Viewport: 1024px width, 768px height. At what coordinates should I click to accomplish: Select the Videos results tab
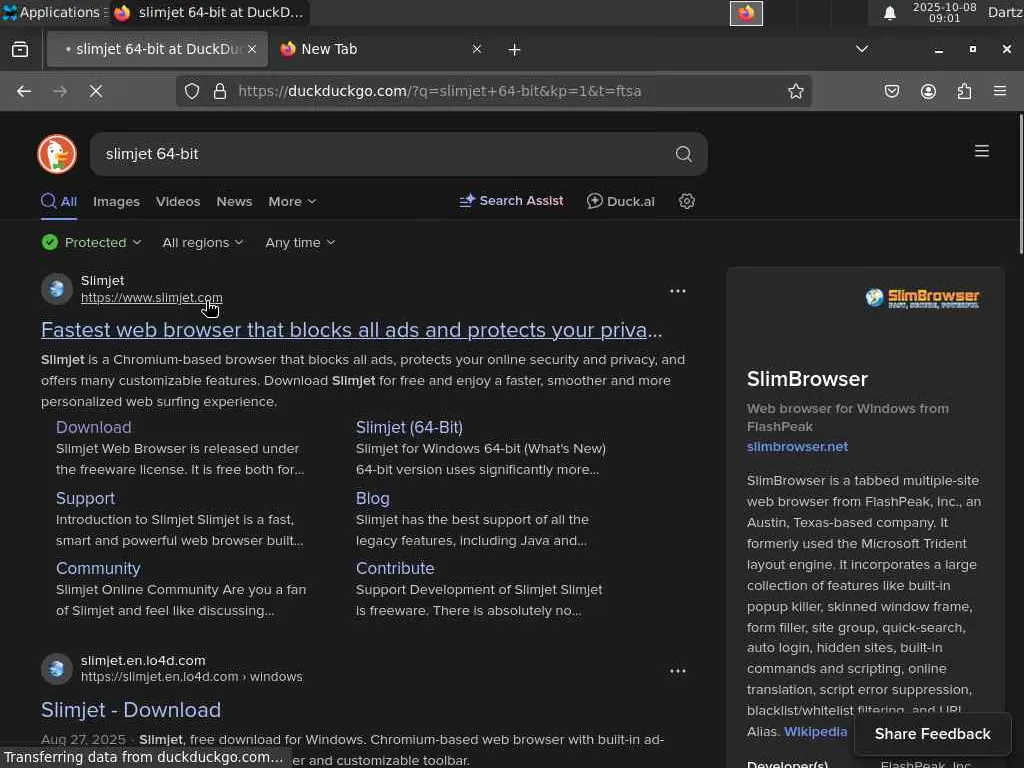tap(178, 202)
